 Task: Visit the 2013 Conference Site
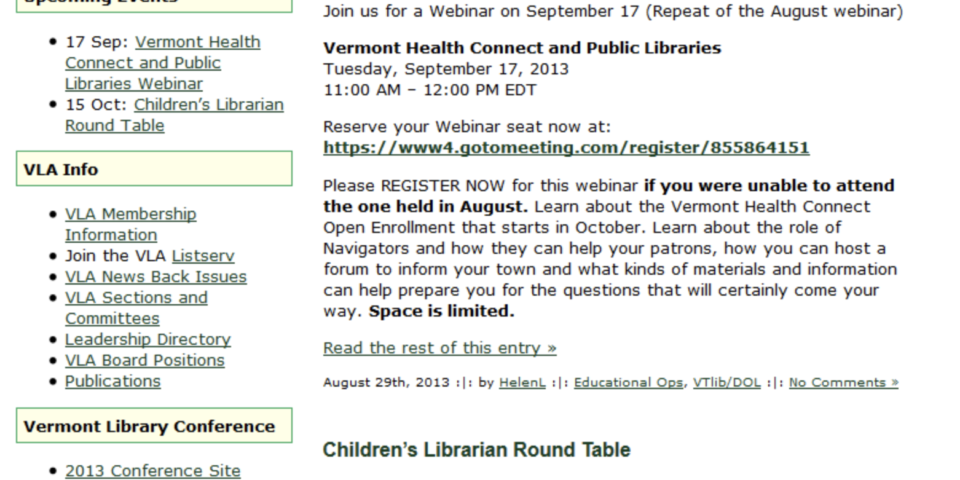(152, 470)
